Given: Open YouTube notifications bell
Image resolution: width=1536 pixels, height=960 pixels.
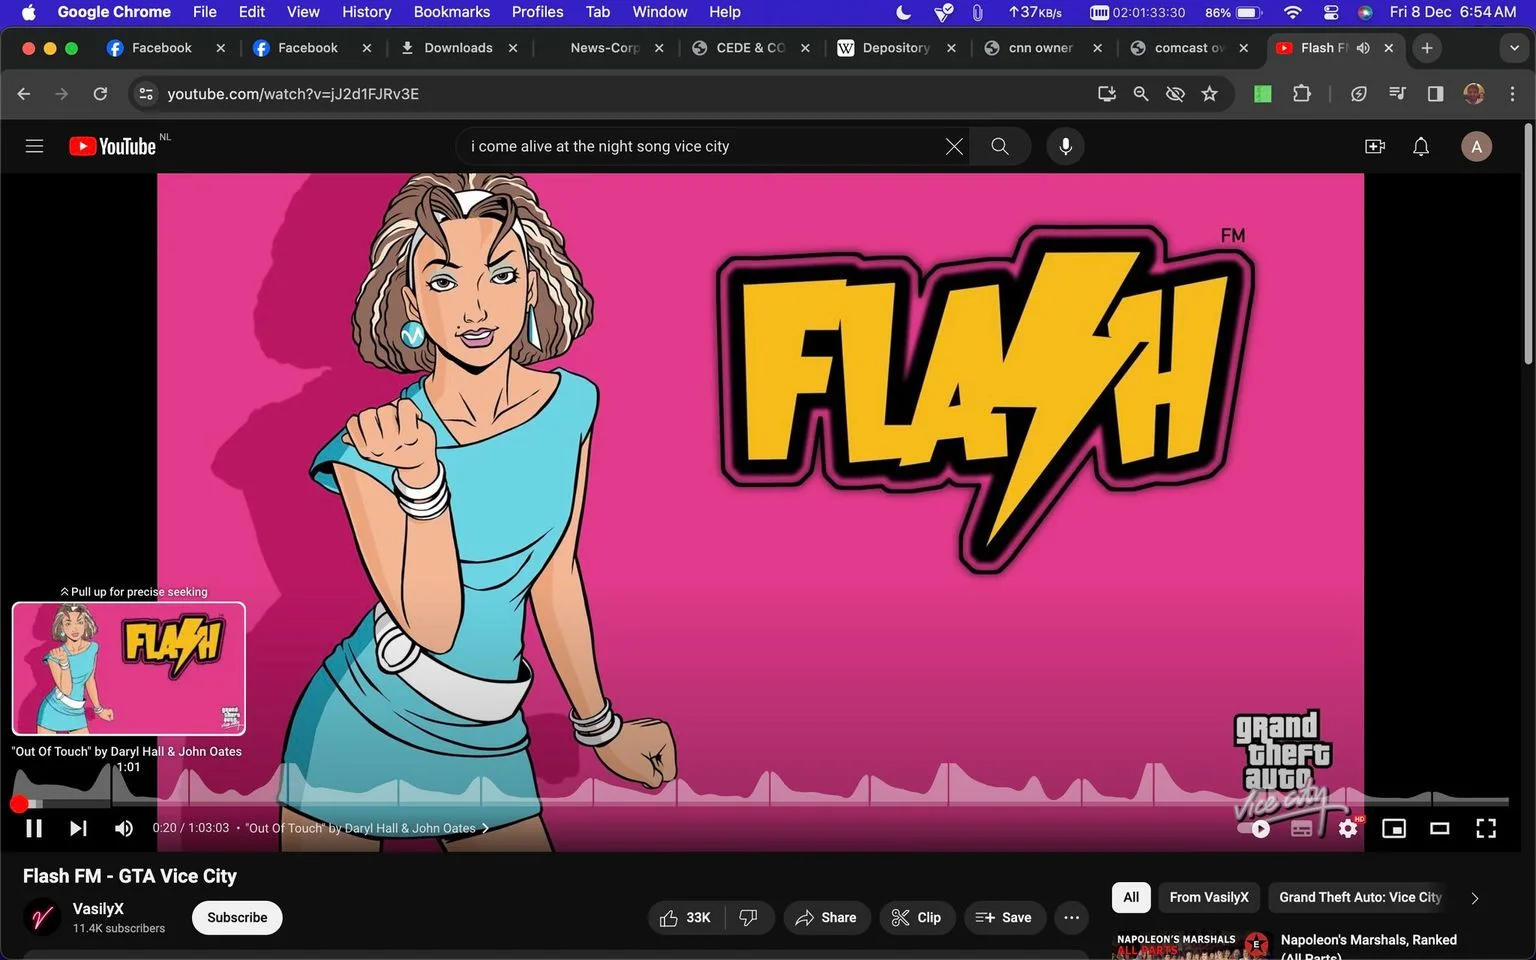Looking at the screenshot, I should [x=1421, y=146].
